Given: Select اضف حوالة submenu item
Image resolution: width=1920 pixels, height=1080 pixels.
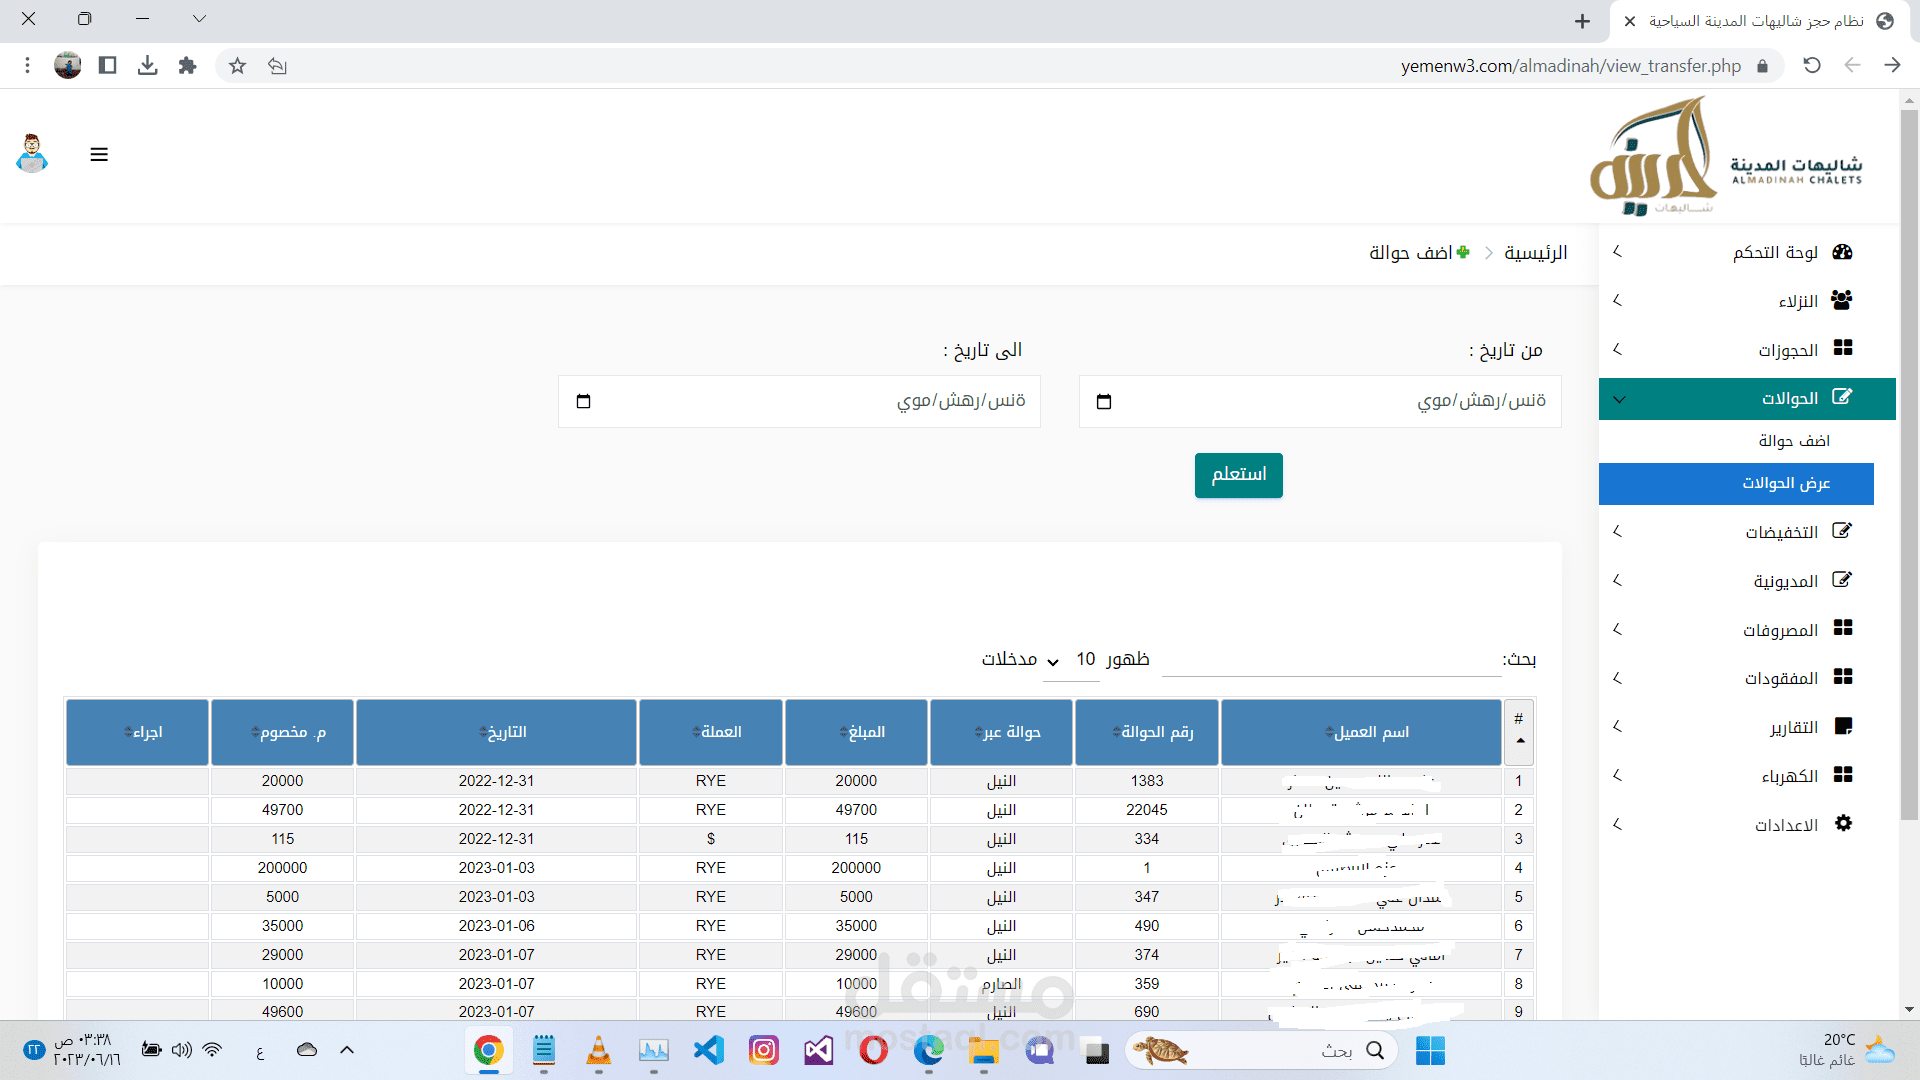Looking at the screenshot, I should (1793, 441).
